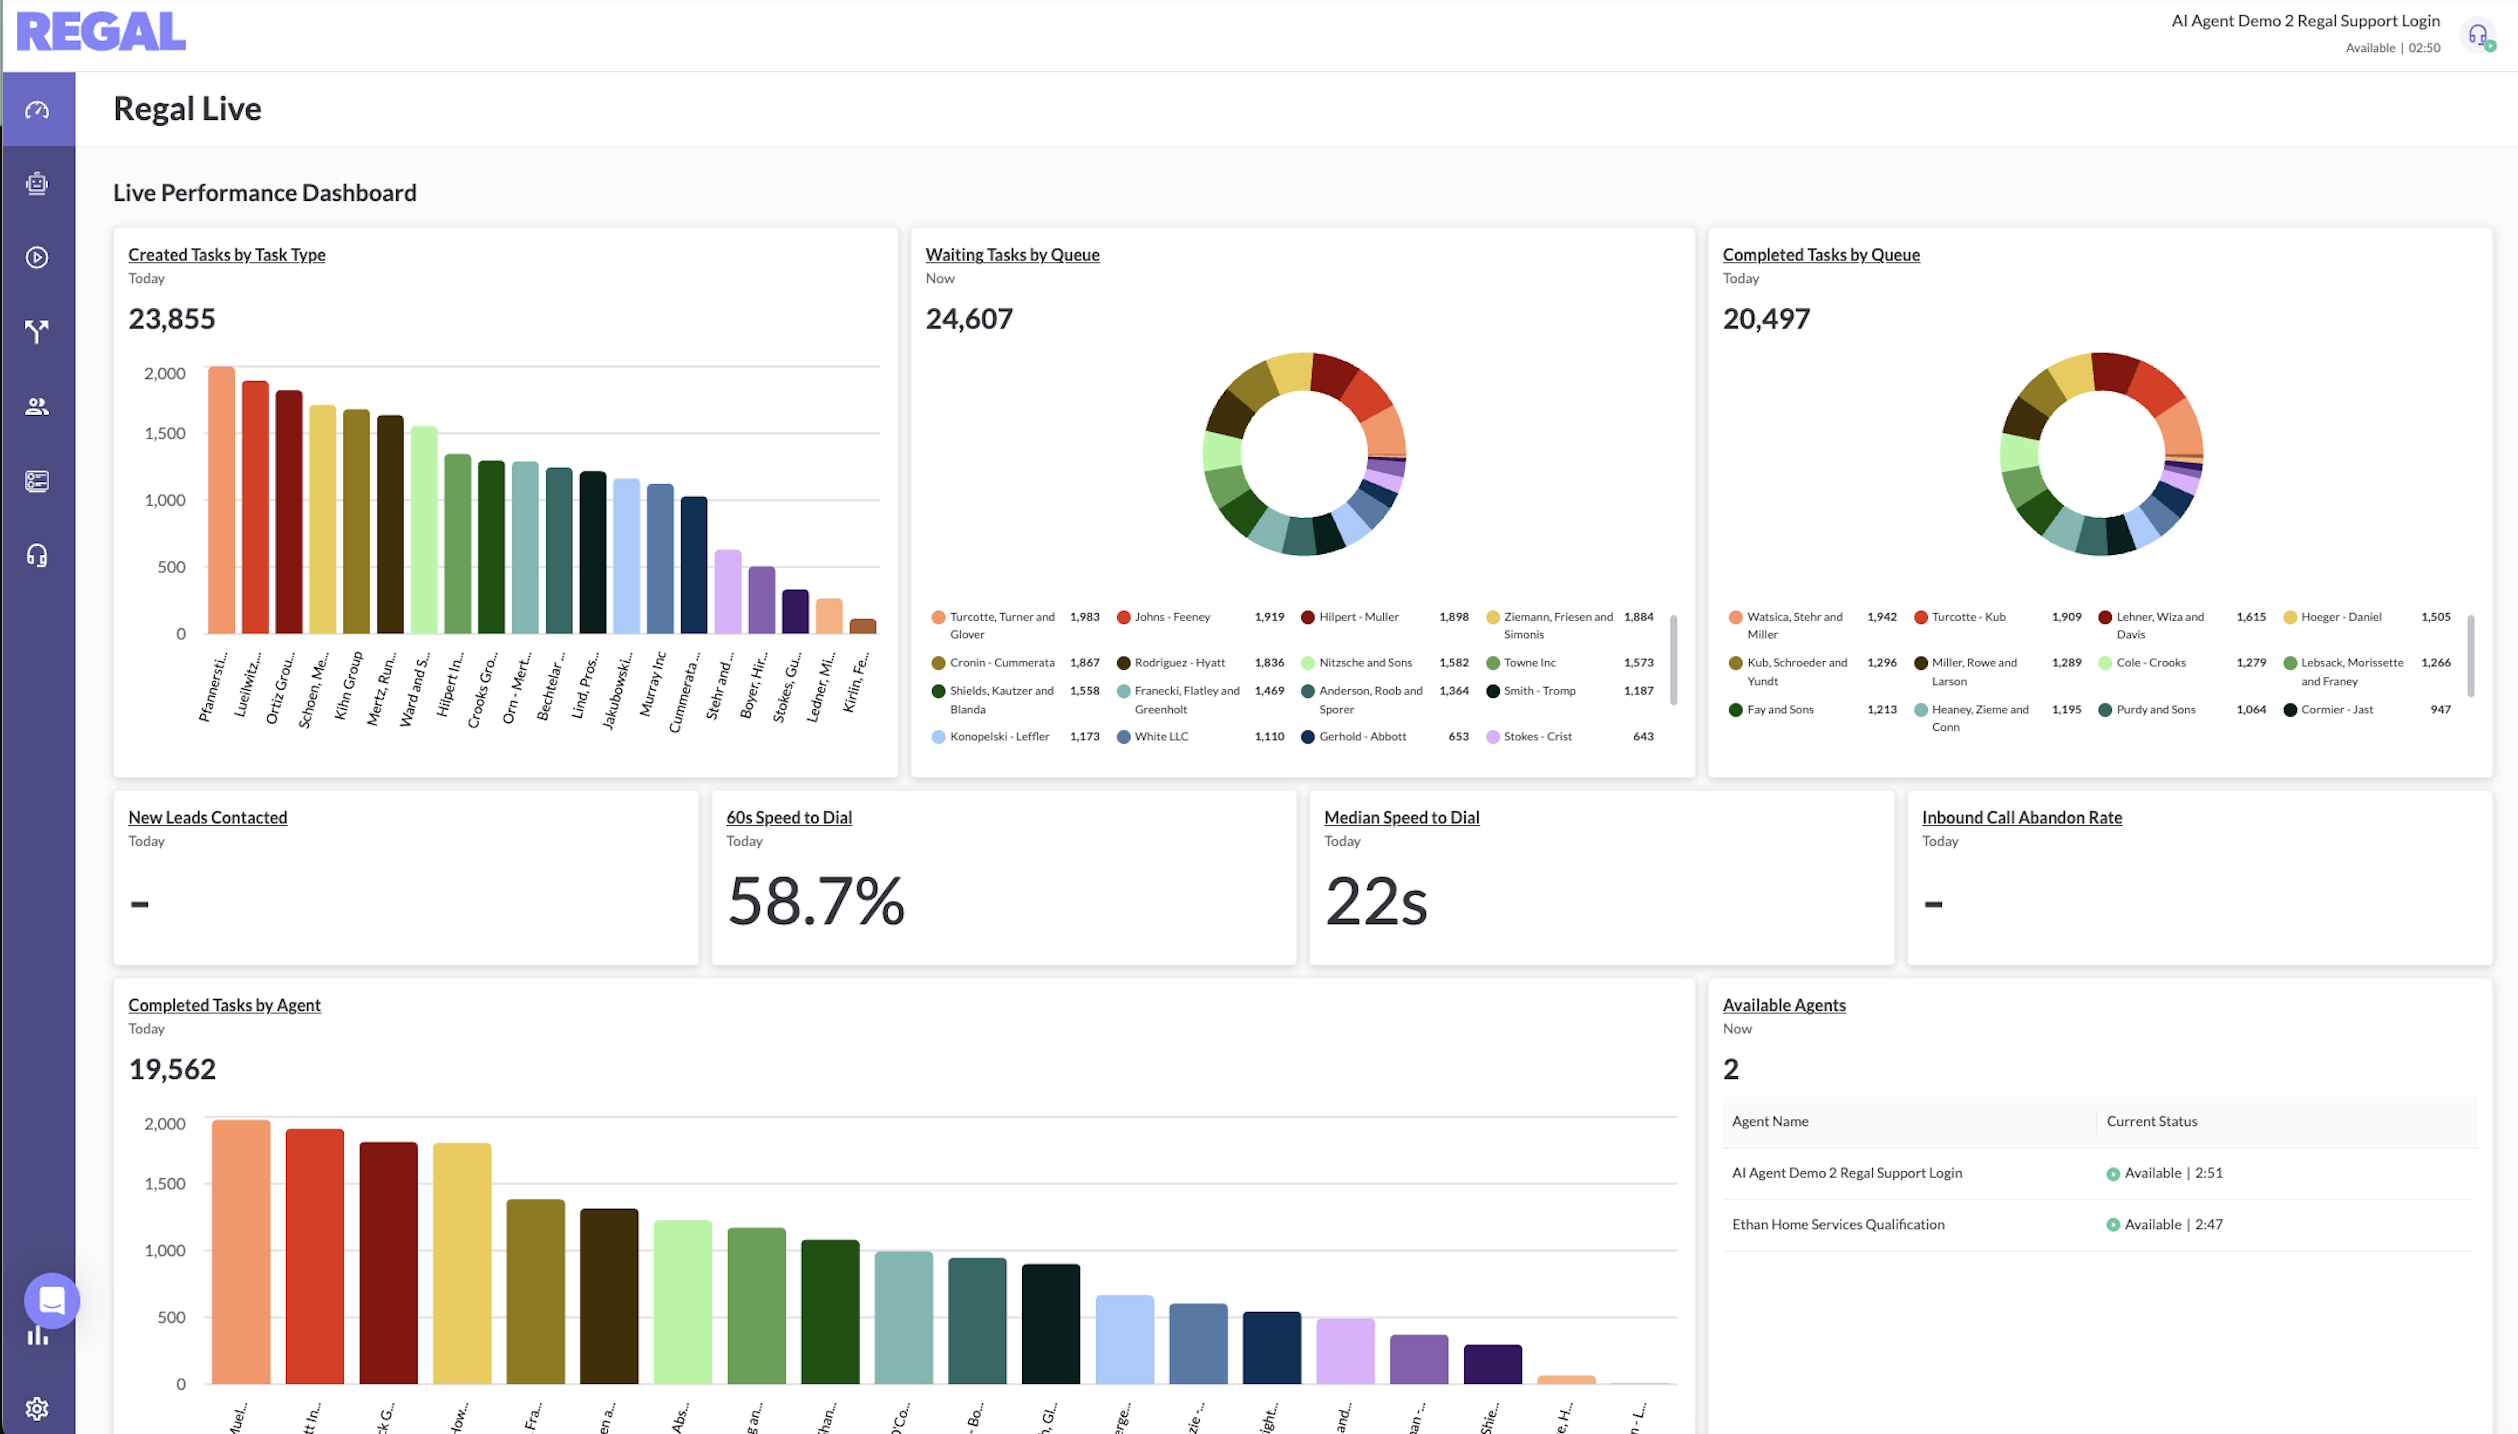Open the AI agents robot icon
This screenshot has height=1434, width=2518.
(37, 184)
